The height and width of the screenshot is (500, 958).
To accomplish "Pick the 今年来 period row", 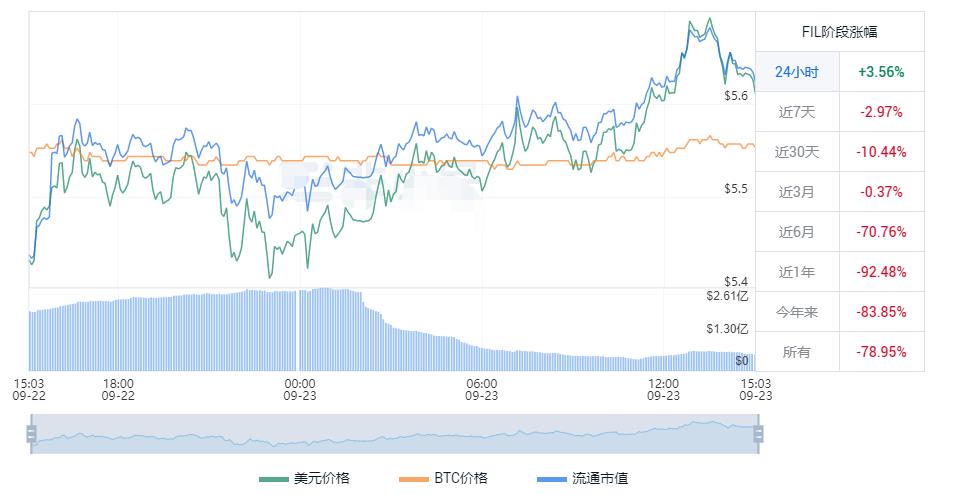I will (797, 312).
